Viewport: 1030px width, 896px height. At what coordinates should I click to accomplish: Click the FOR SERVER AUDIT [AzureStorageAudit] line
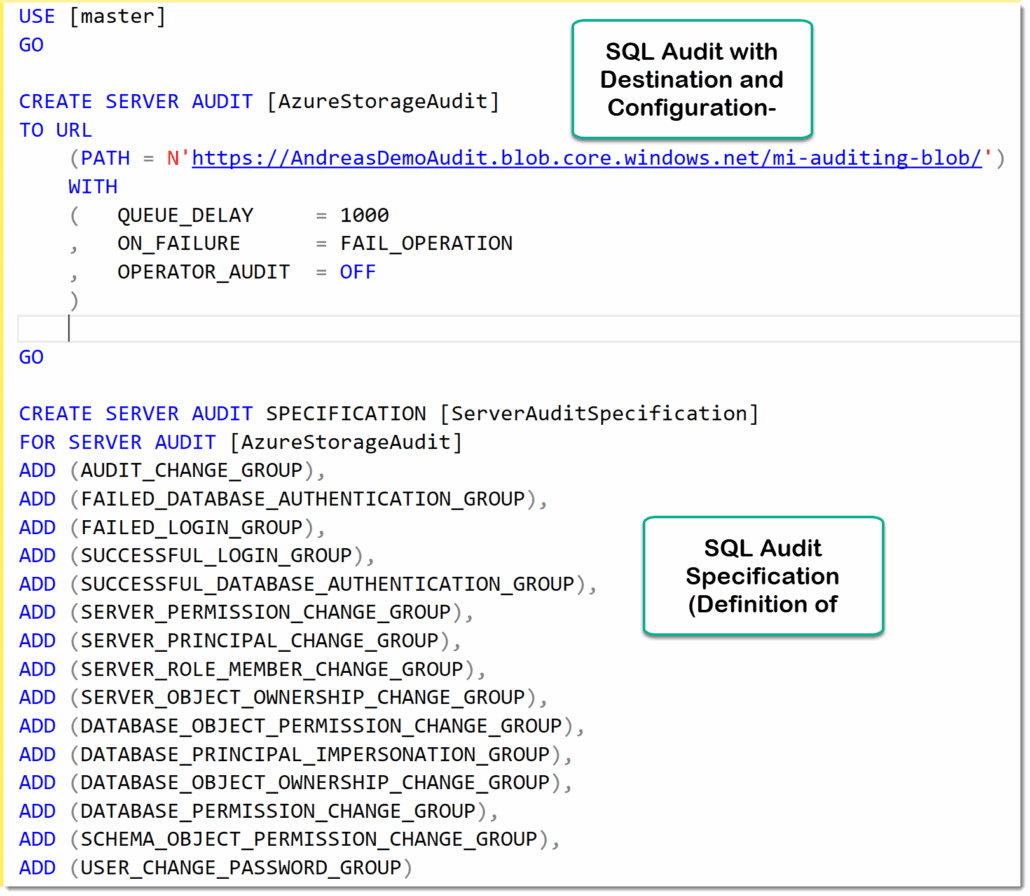(x=240, y=442)
